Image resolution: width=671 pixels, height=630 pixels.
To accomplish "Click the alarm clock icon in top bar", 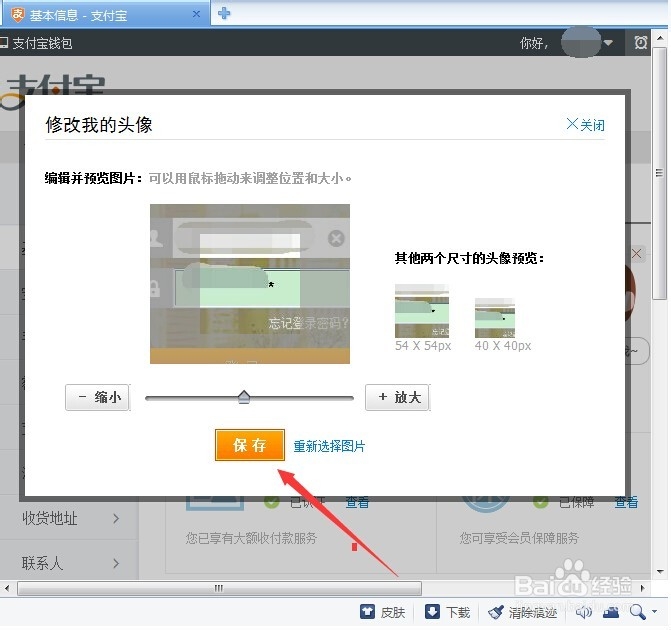I will click(x=641, y=43).
